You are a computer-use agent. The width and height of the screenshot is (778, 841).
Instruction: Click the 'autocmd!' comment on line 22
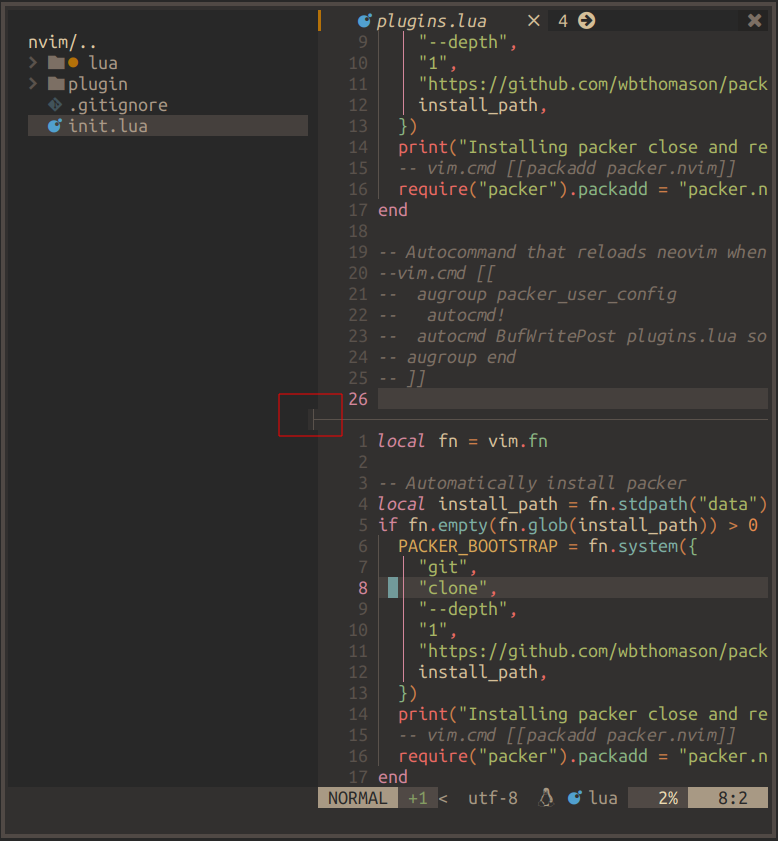point(465,315)
